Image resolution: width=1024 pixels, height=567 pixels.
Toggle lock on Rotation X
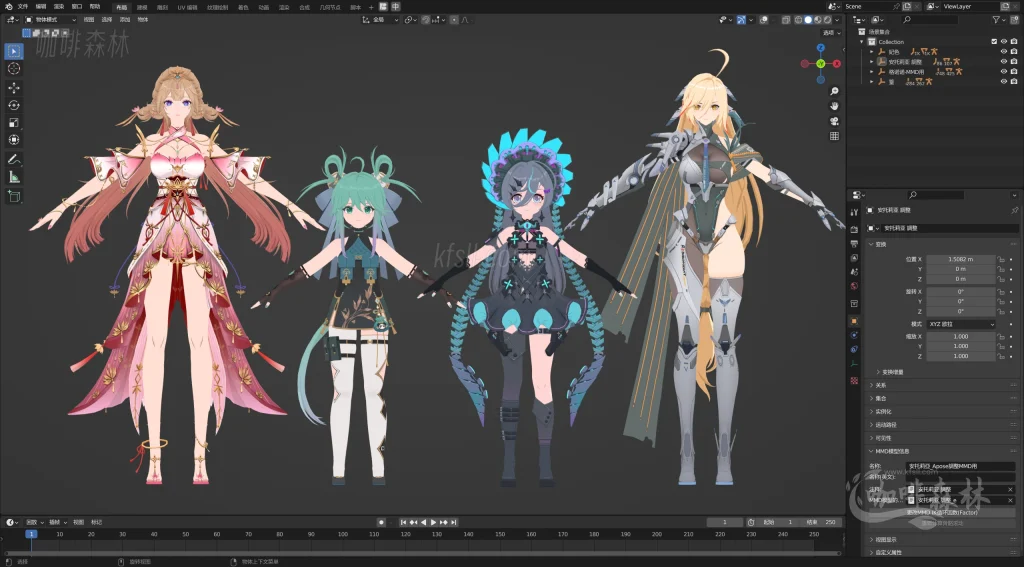1001,291
